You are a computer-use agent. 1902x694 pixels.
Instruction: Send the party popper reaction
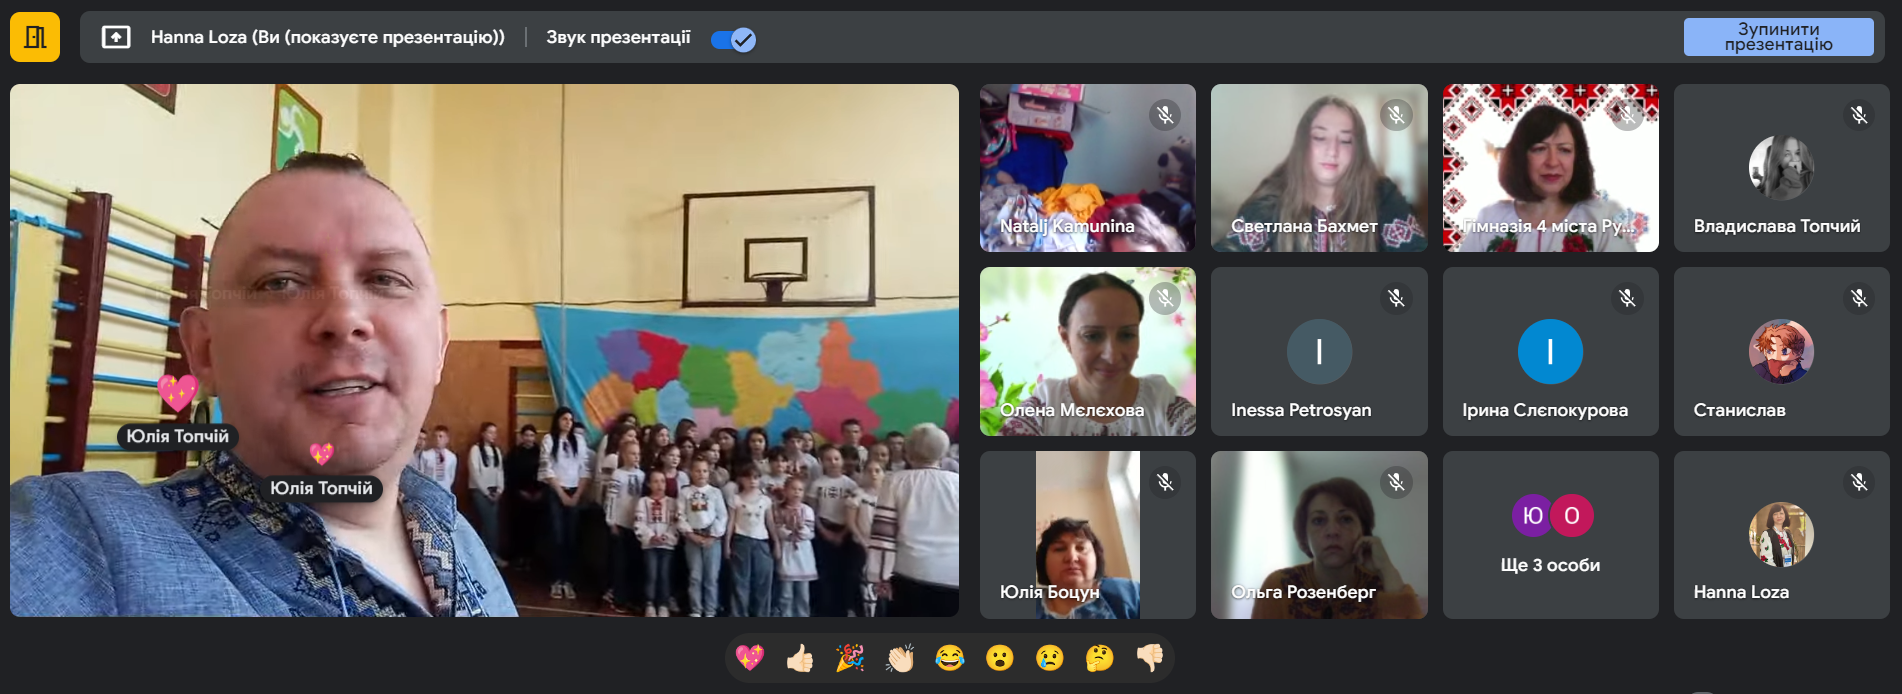(849, 657)
